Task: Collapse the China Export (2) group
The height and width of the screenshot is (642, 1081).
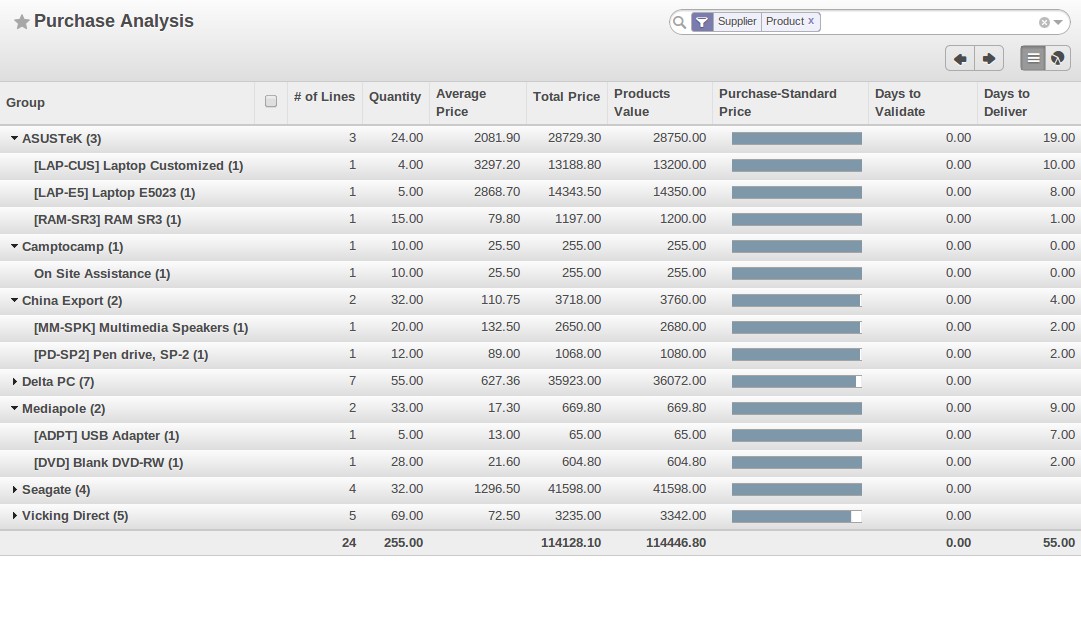Action: pyautogui.click(x=14, y=300)
